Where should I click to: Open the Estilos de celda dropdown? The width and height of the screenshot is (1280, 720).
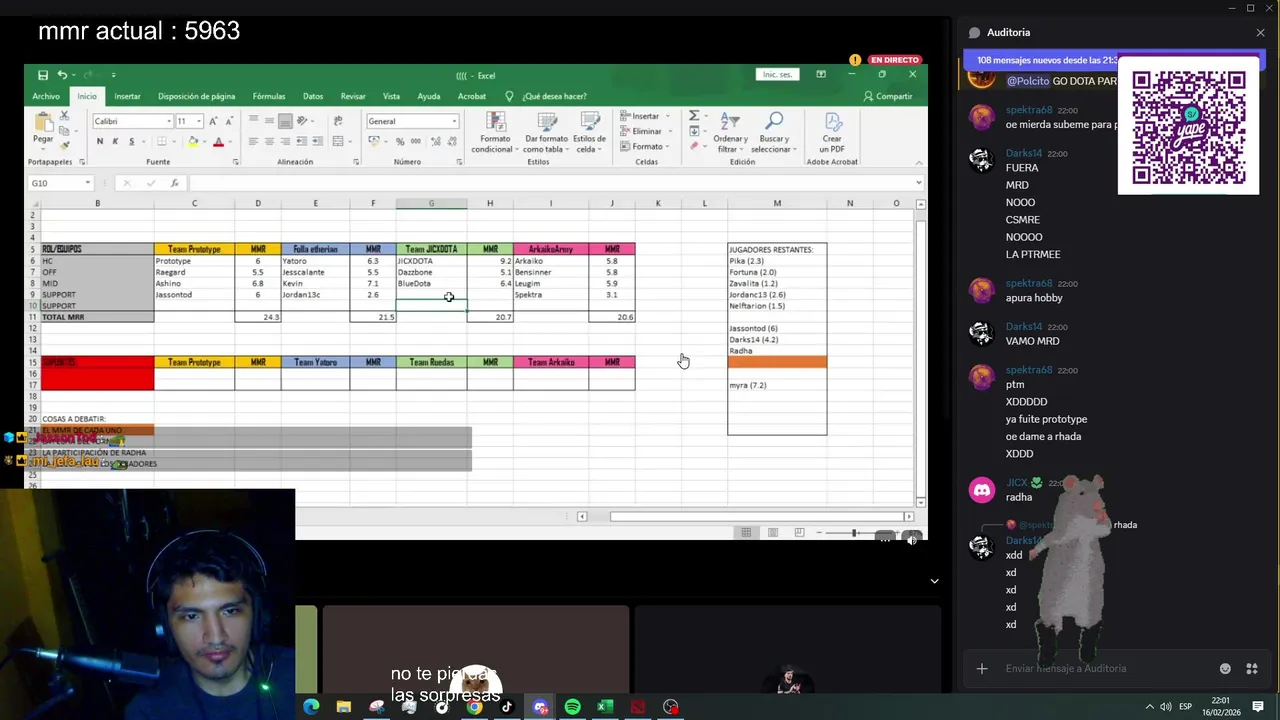[589, 132]
